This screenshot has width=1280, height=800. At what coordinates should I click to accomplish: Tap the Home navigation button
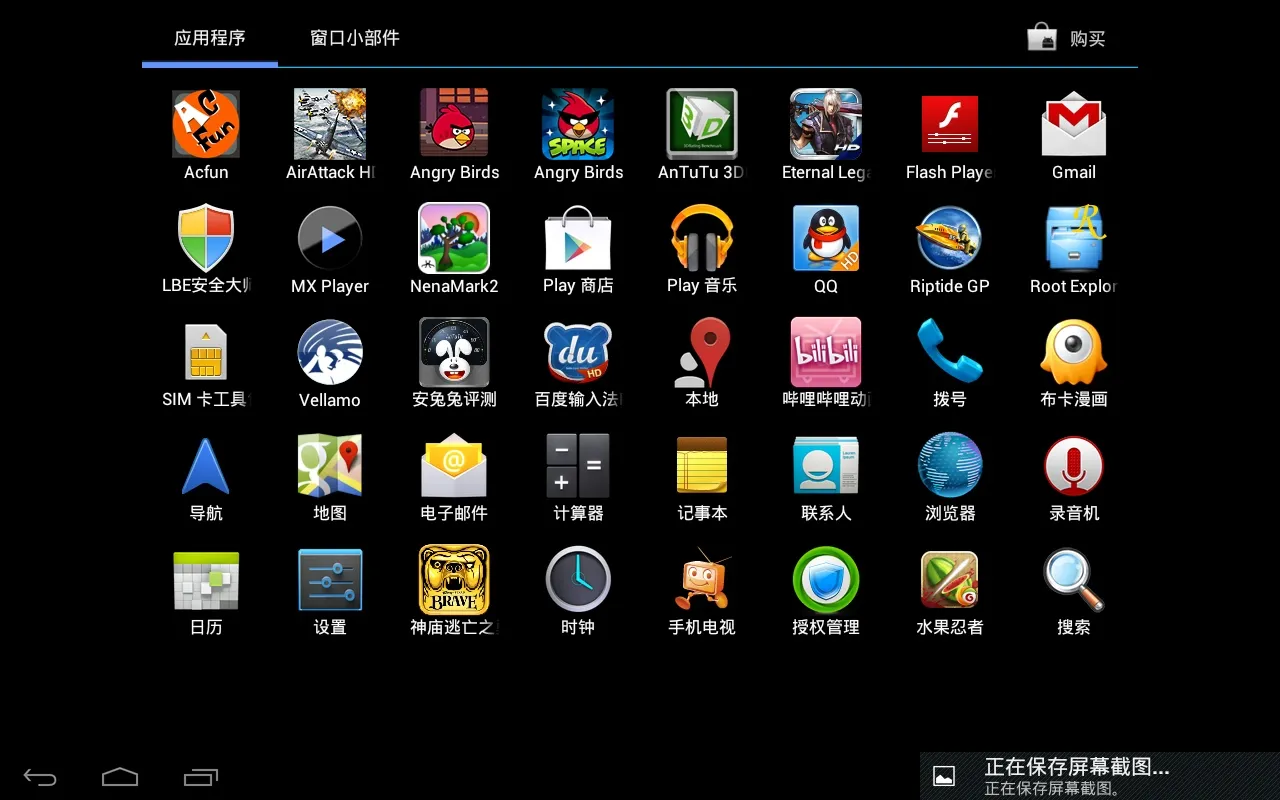coord(120,777)
